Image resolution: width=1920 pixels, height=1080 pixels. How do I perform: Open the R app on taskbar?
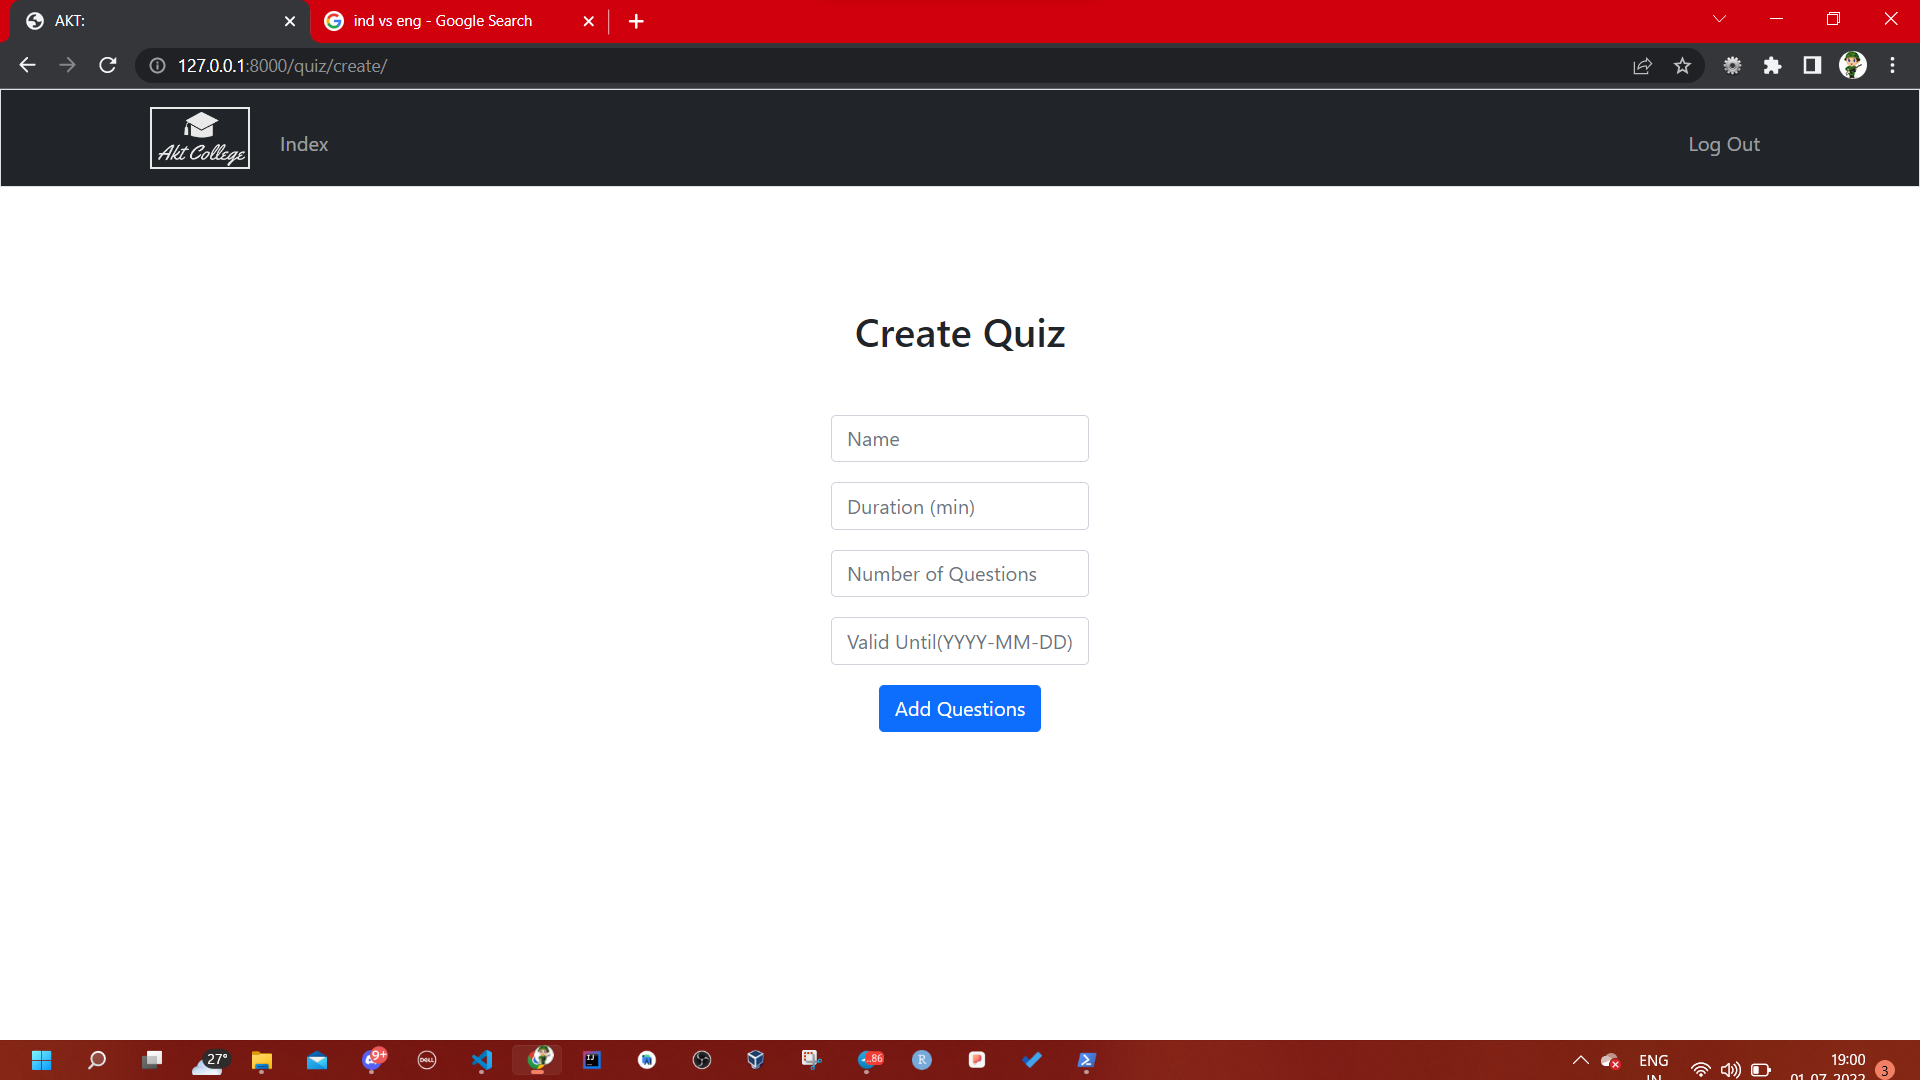pos(922,1060)
